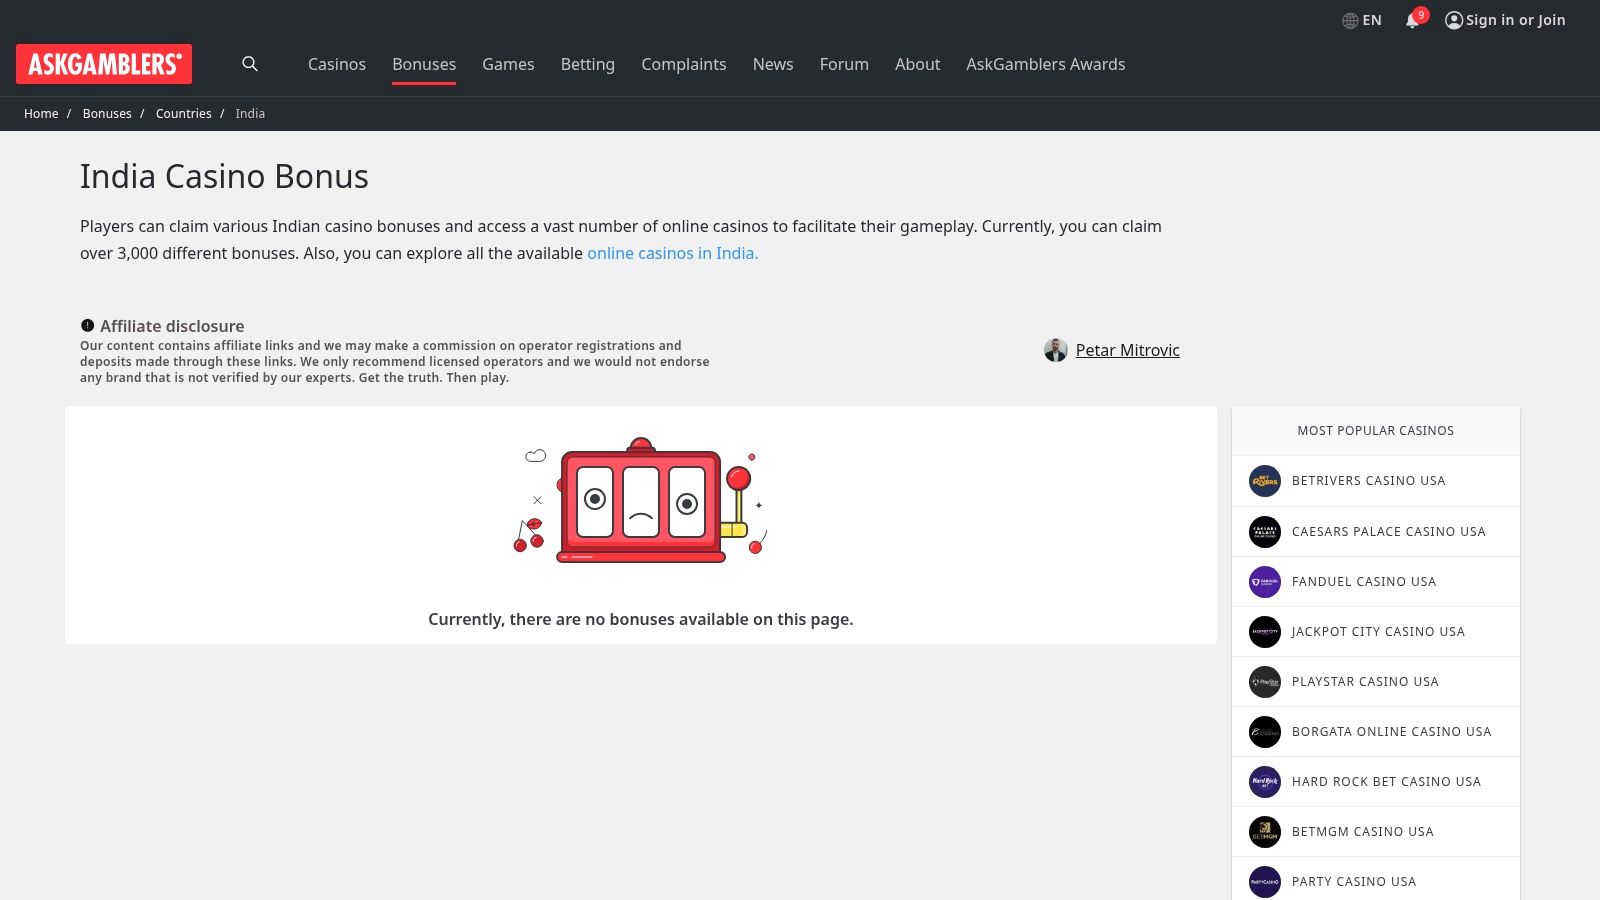
Task: Click the Borgata Online Casino logo icon
Action: tap(1265, 731)
